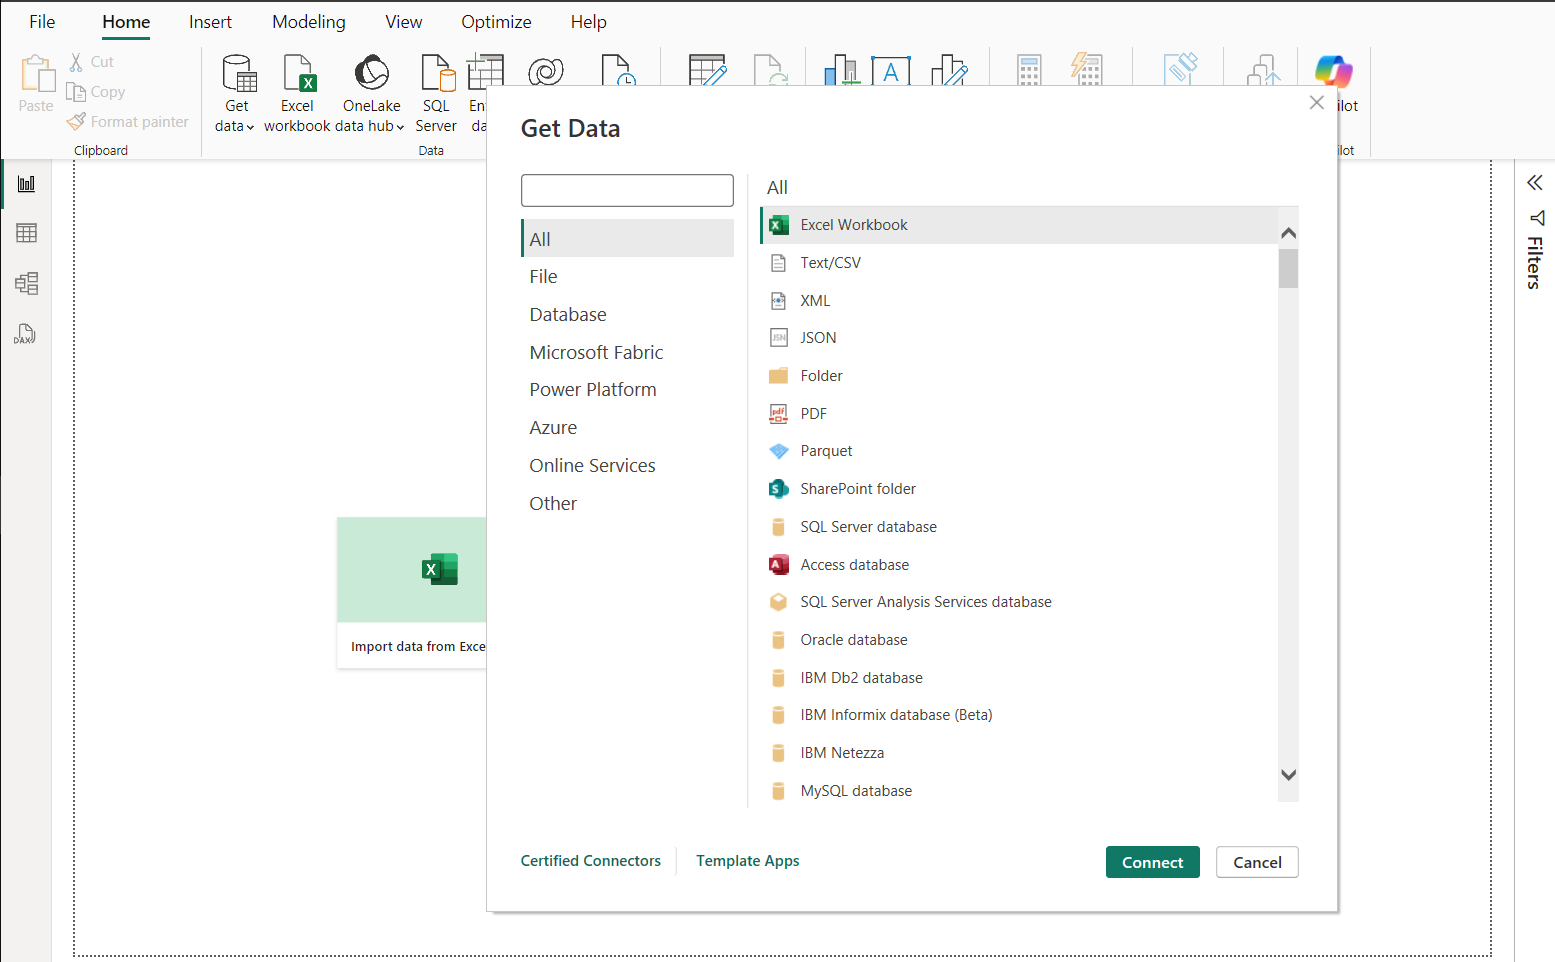
Task: Click the Copilot ribbon icon
Action: point(1334,72)
